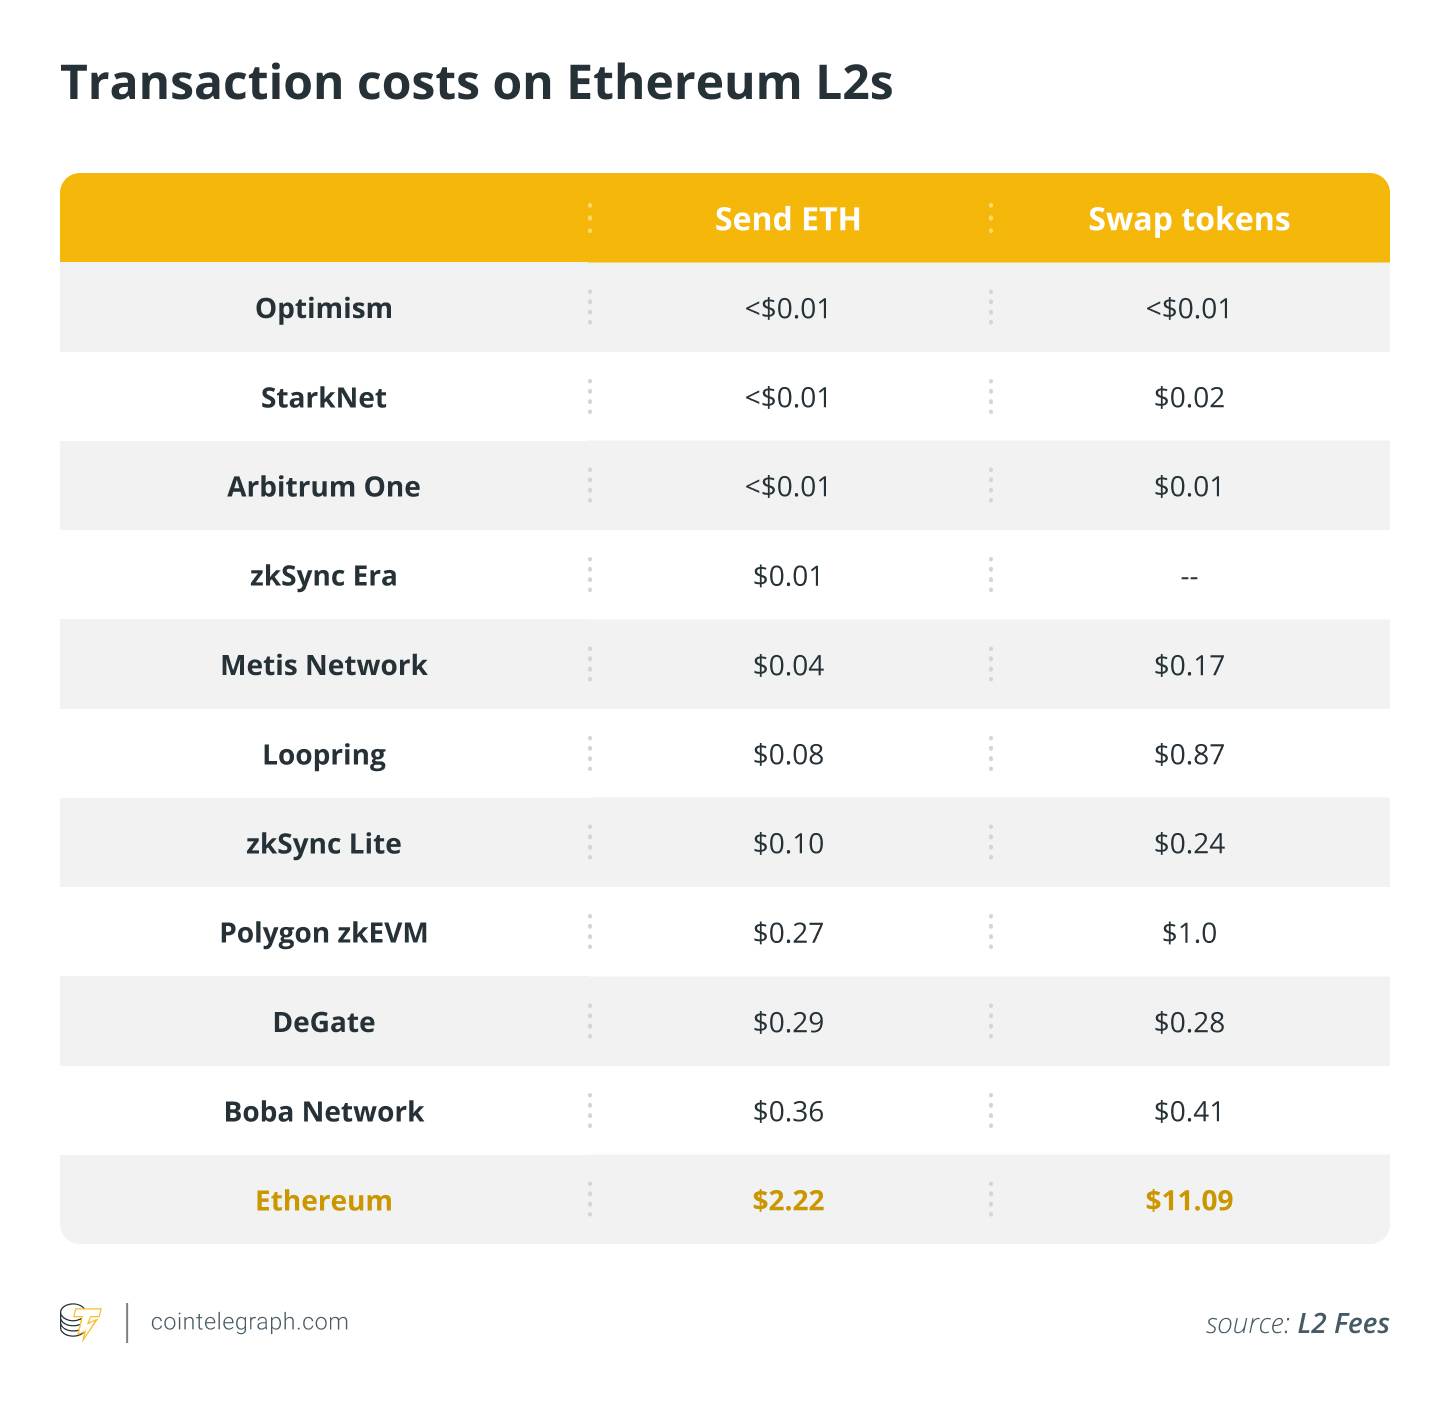
Task: Click the Loopring row label
Action: (x=324, y=755)
